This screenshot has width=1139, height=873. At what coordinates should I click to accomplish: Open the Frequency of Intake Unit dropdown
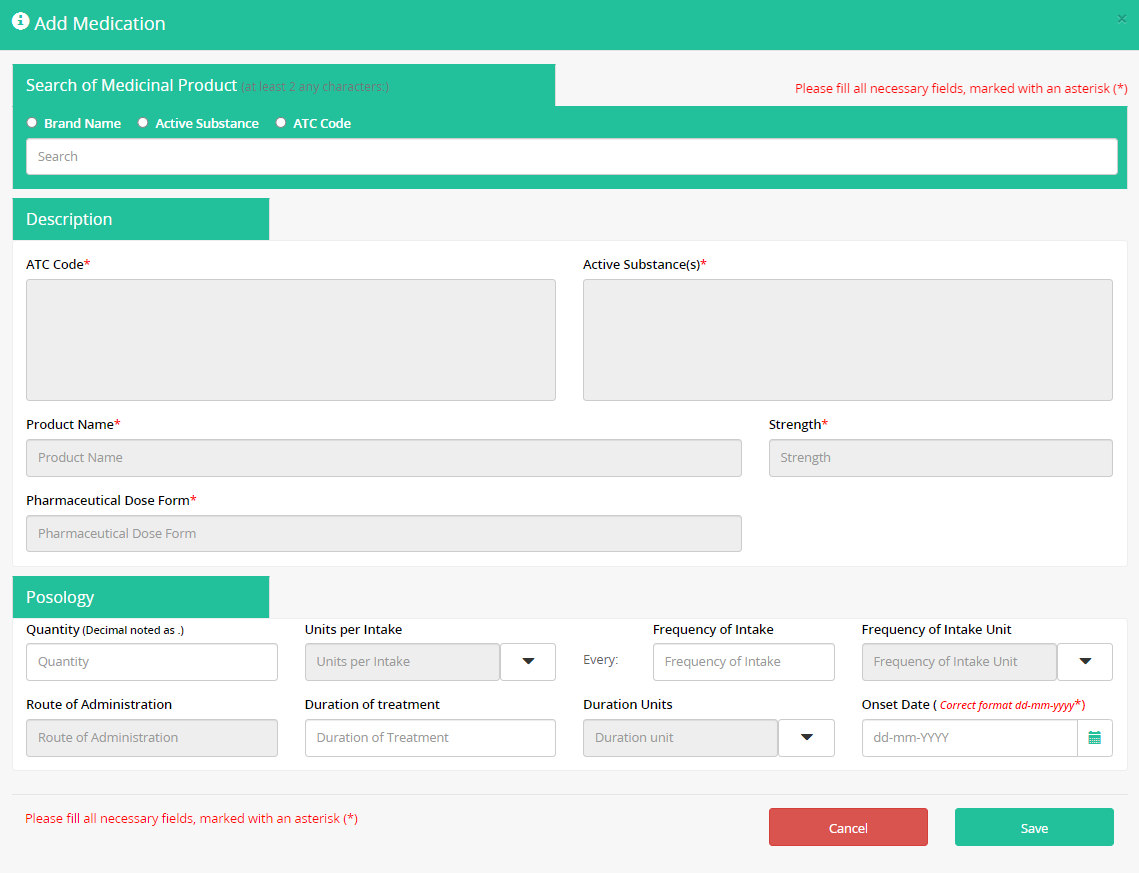click(1085, 662)
